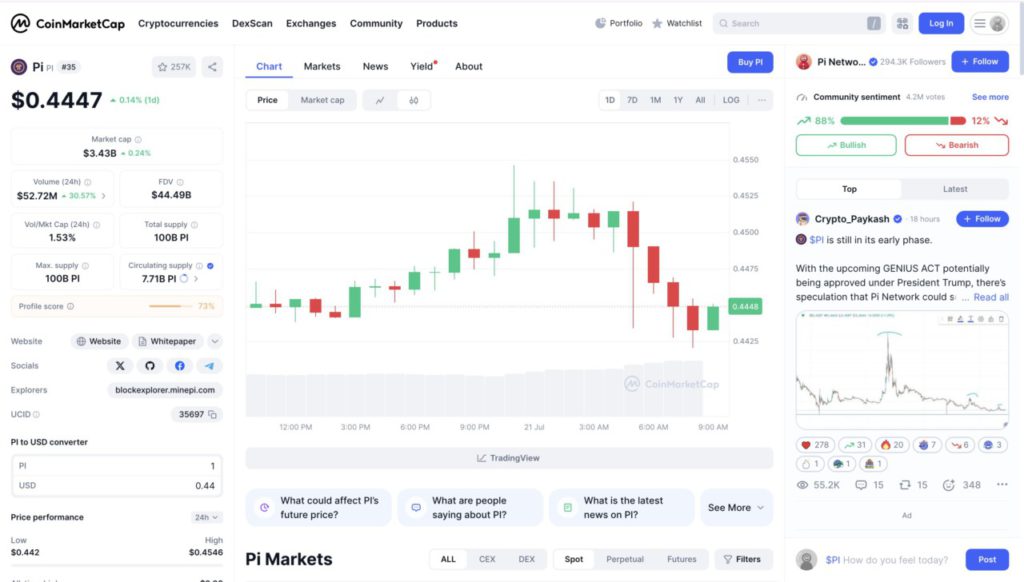
Task: Expand more website links chevron
Action: 215,341
